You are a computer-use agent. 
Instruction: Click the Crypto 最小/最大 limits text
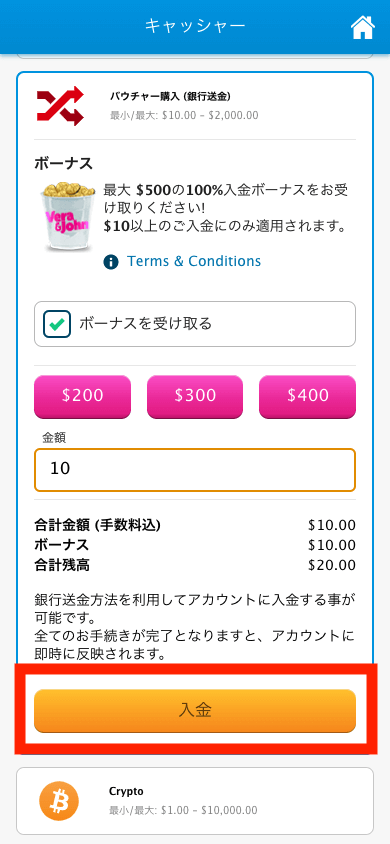(x=183, y=810)
